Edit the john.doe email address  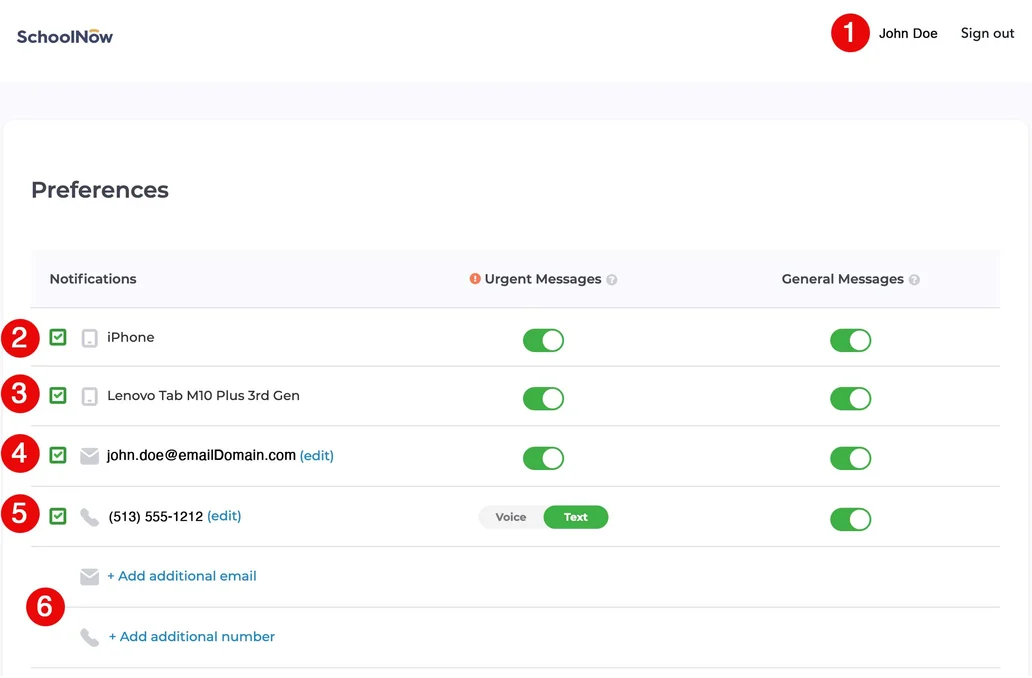317,456
